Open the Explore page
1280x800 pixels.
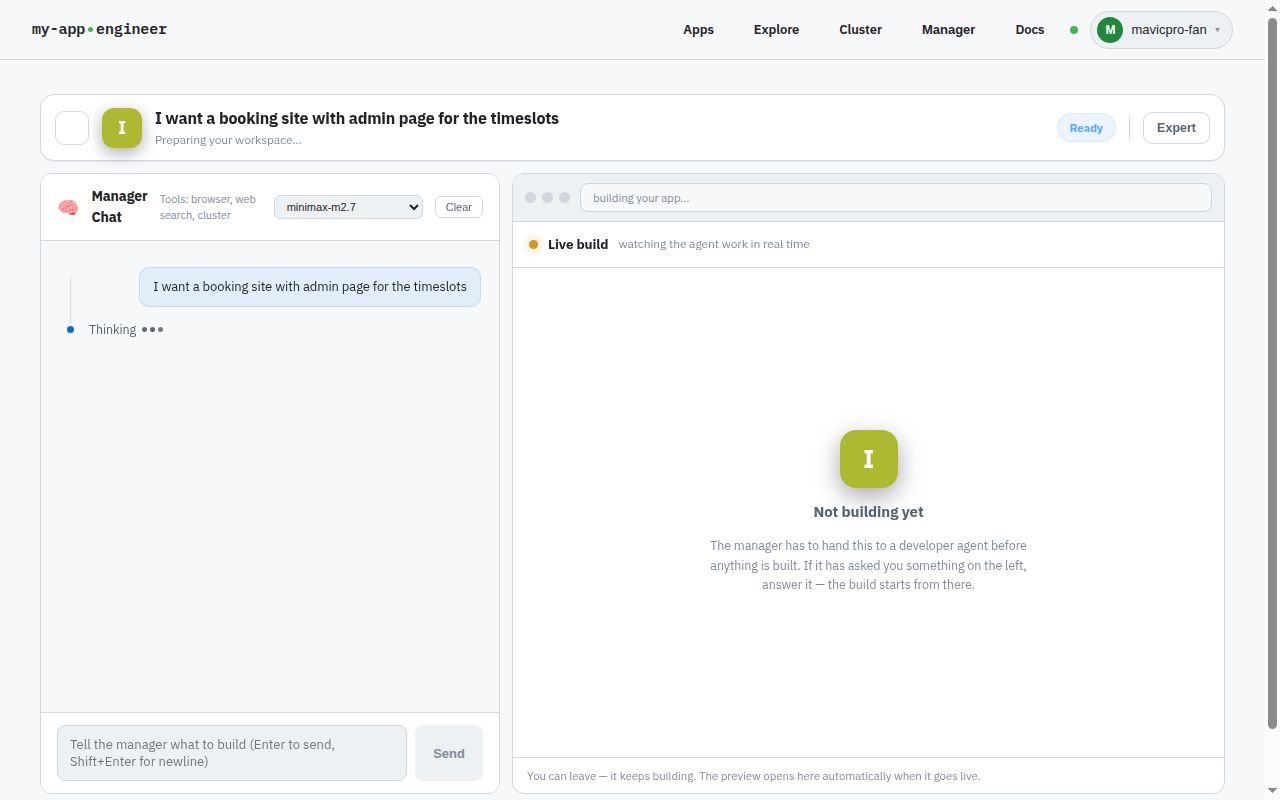[x=776, y=30]
